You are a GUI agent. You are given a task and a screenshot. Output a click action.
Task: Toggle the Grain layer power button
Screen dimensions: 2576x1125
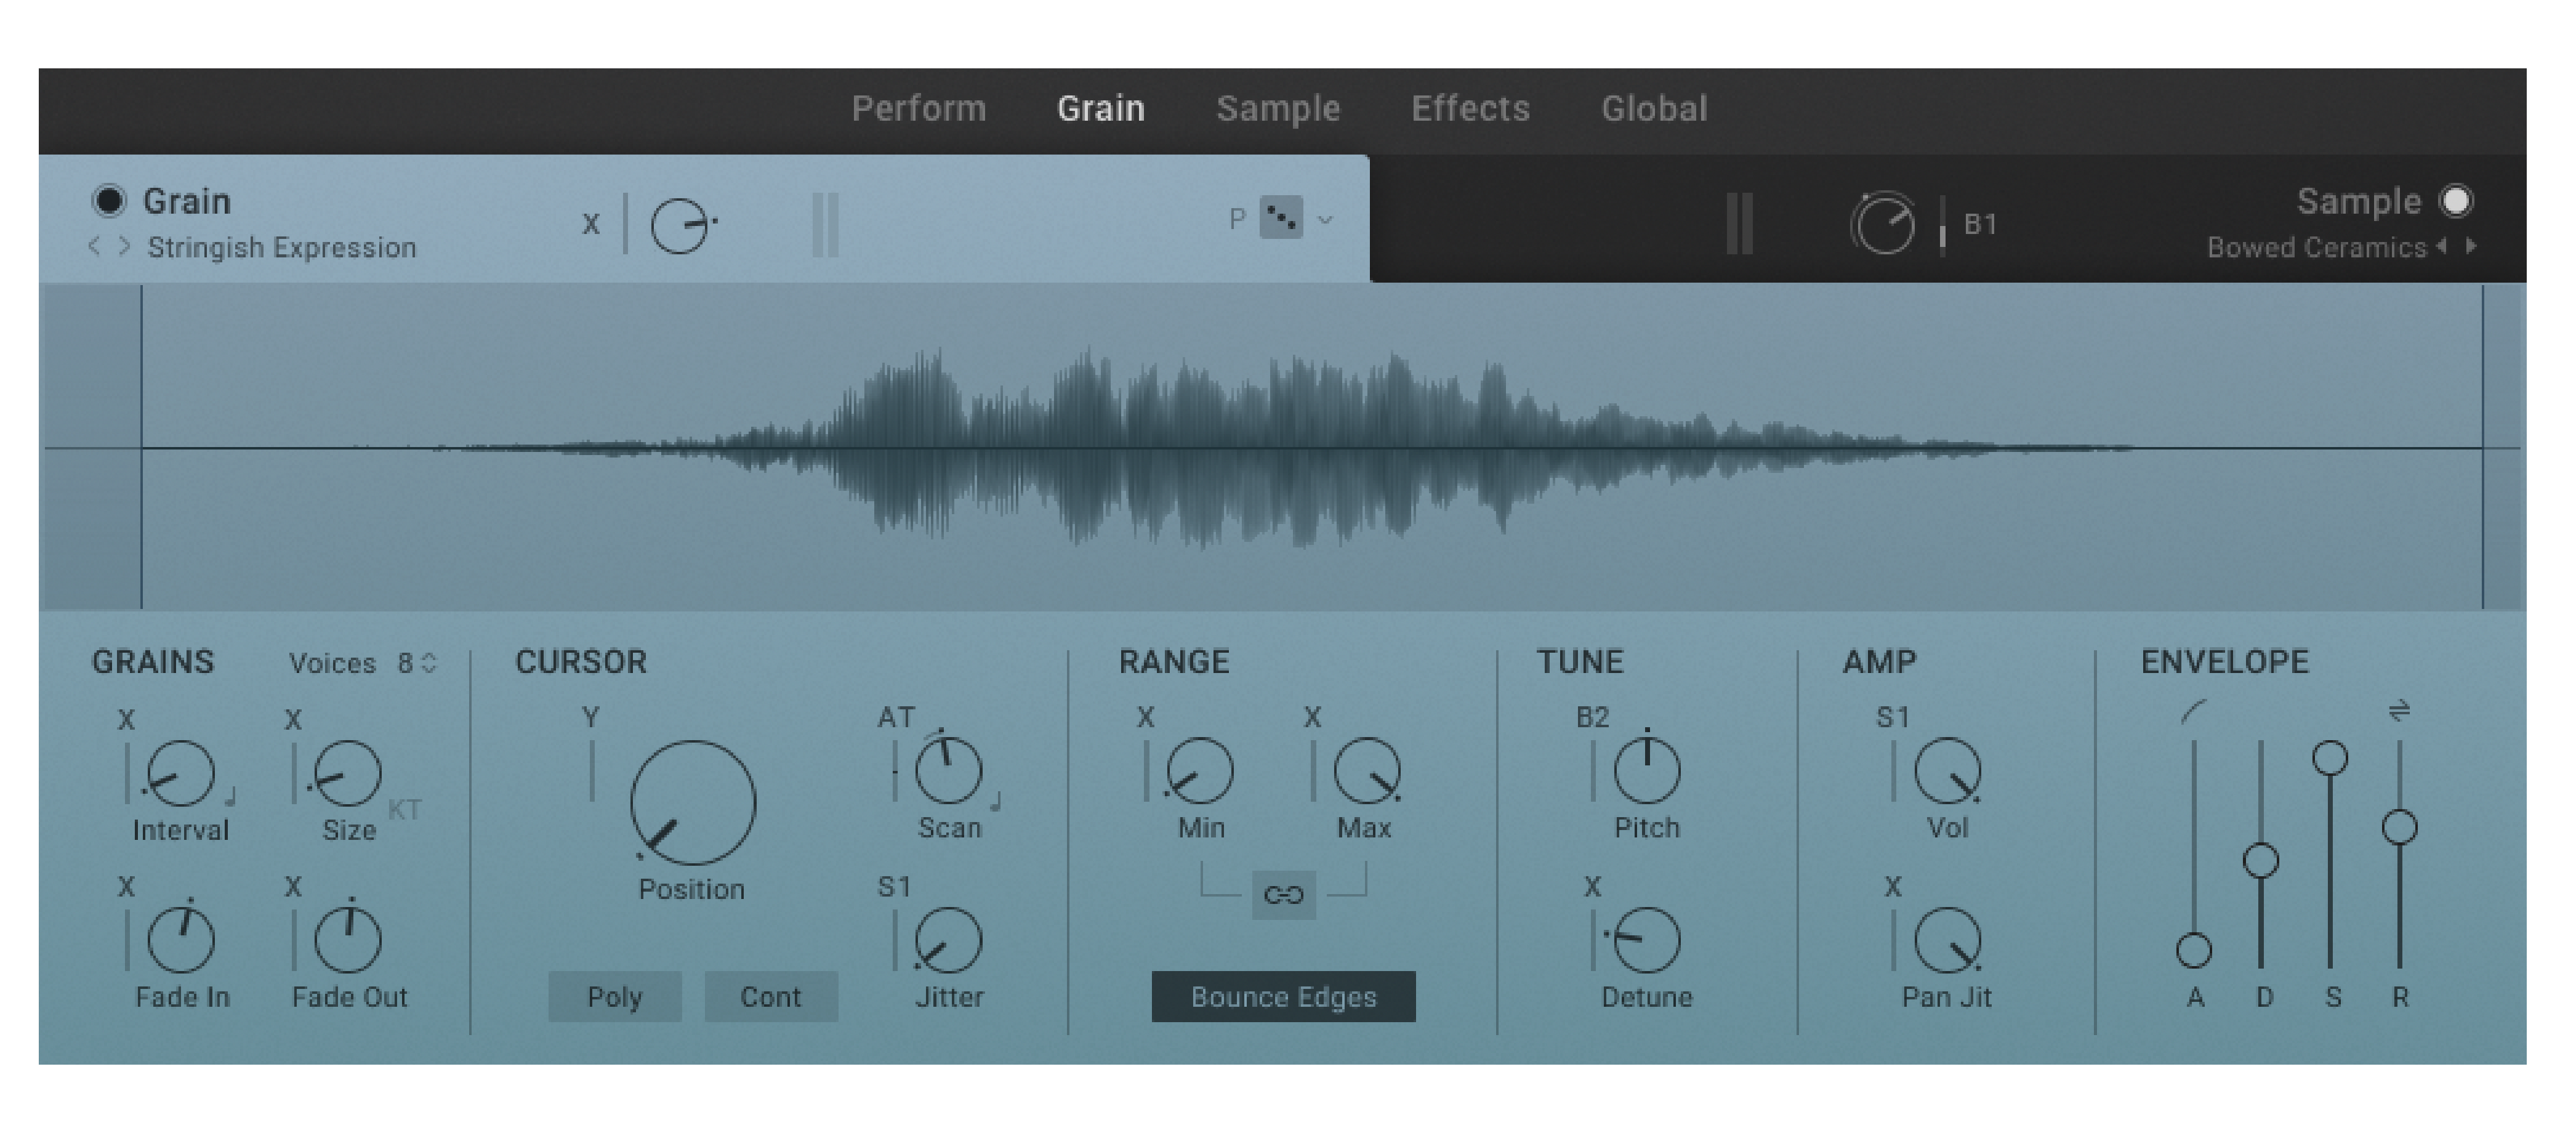tap(108, 201)
